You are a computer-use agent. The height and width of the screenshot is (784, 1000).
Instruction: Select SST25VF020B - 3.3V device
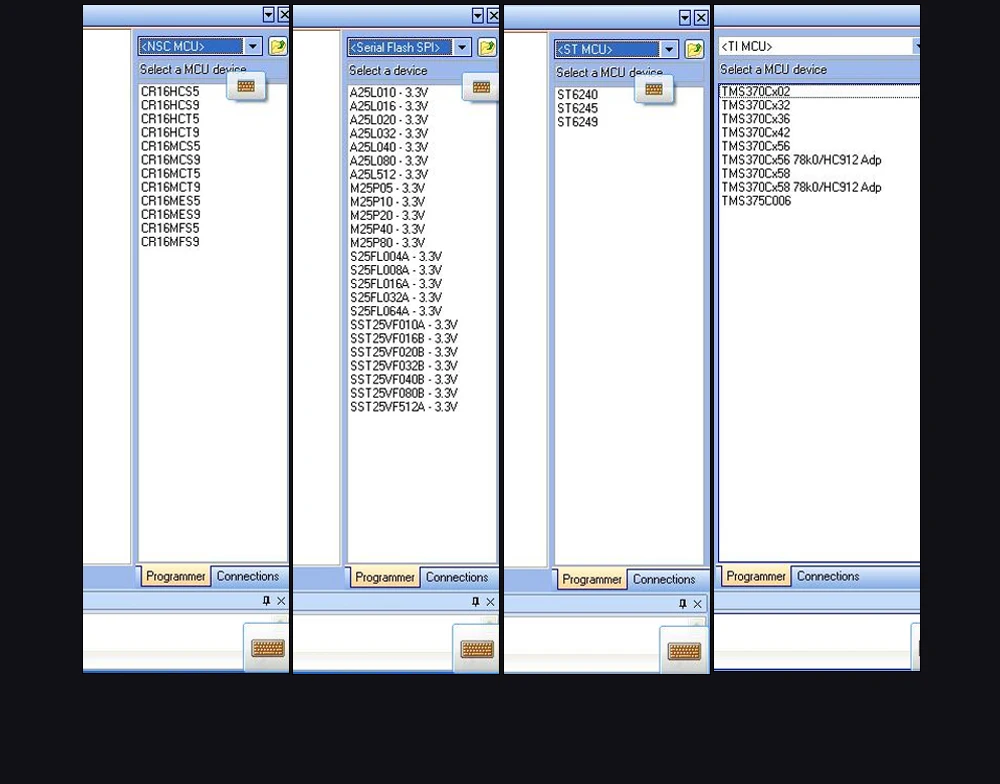[x=404, y=352]
